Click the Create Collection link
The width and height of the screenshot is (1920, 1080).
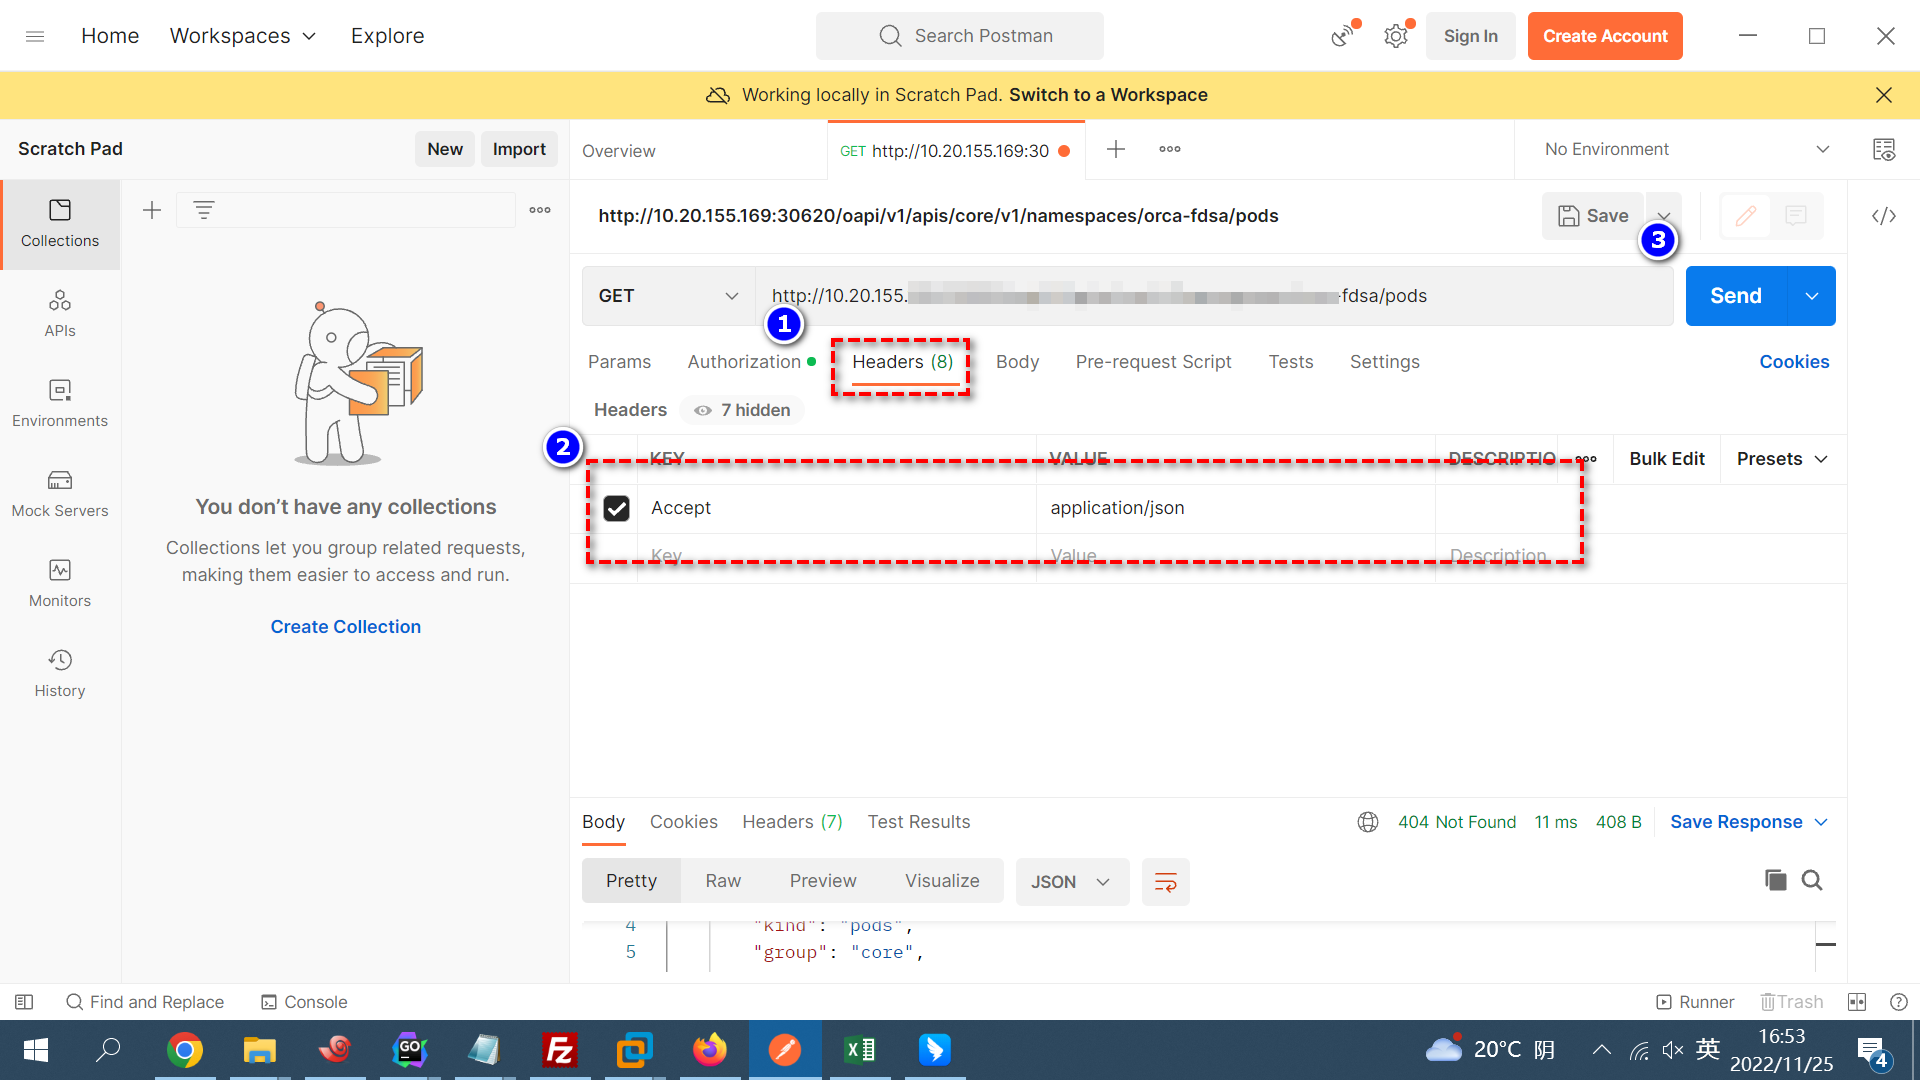coord(345,627)
